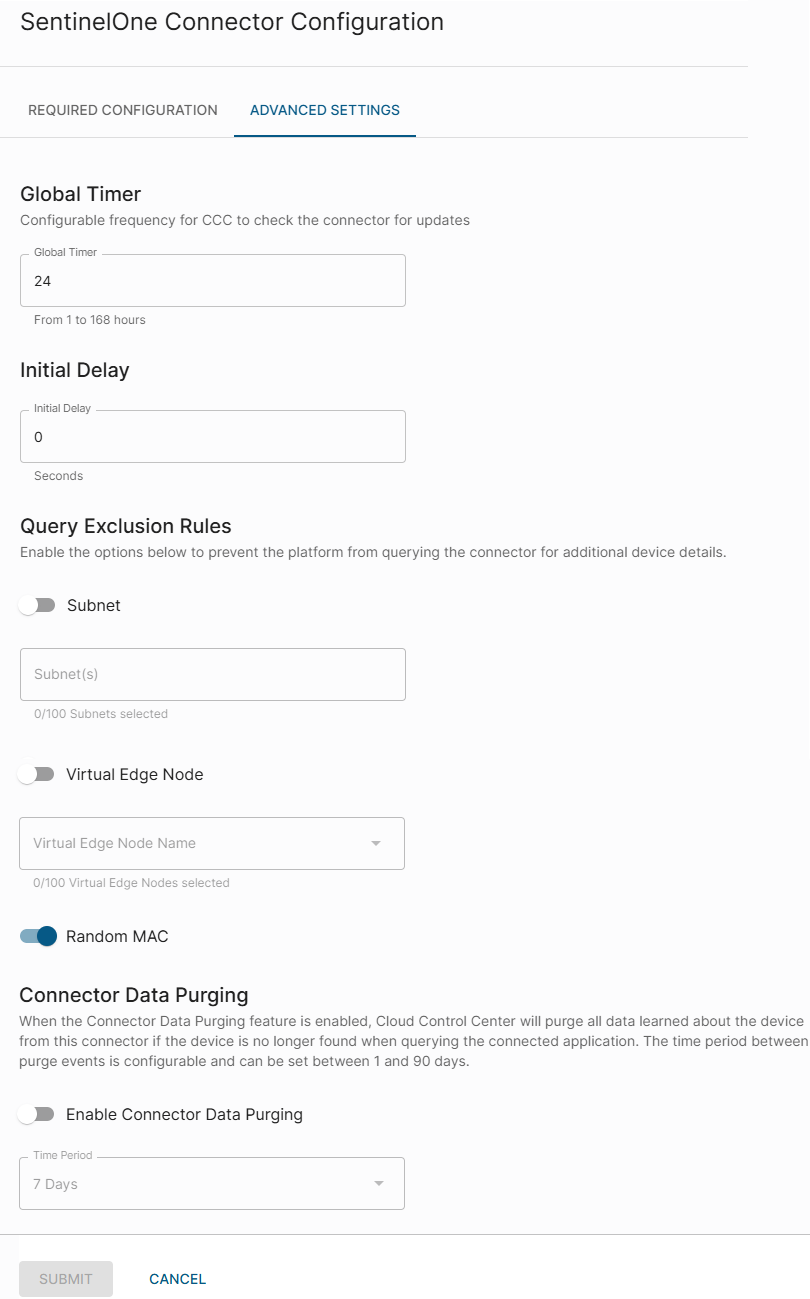Click the '0/100 Subnets selected' text
This screenshot has height=1299, width=810.
(101, 714)
